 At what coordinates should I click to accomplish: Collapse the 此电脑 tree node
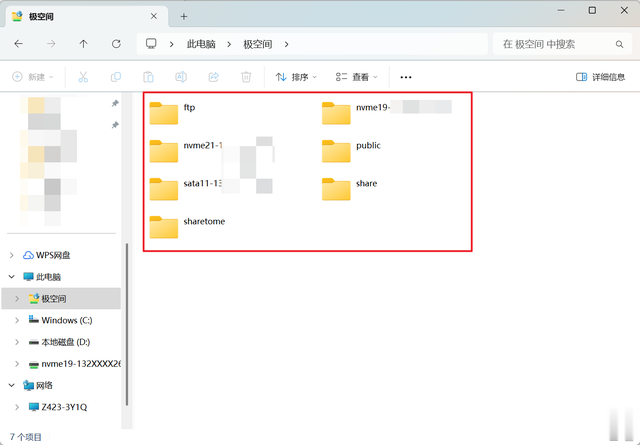click(x=12, y=277)
